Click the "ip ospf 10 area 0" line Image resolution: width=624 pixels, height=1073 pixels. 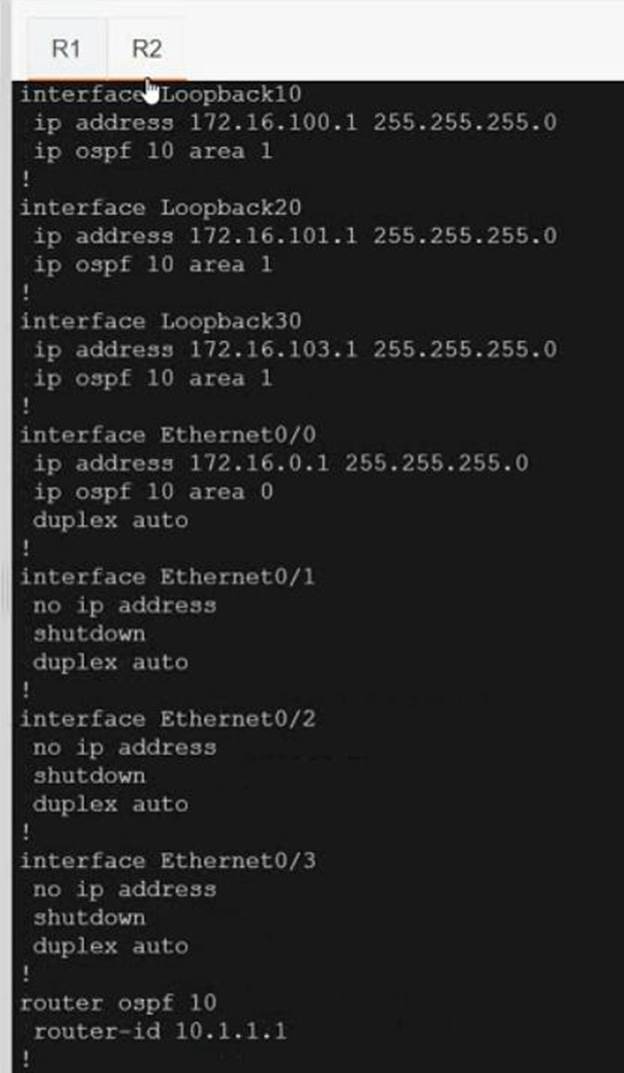coord(152,492)
